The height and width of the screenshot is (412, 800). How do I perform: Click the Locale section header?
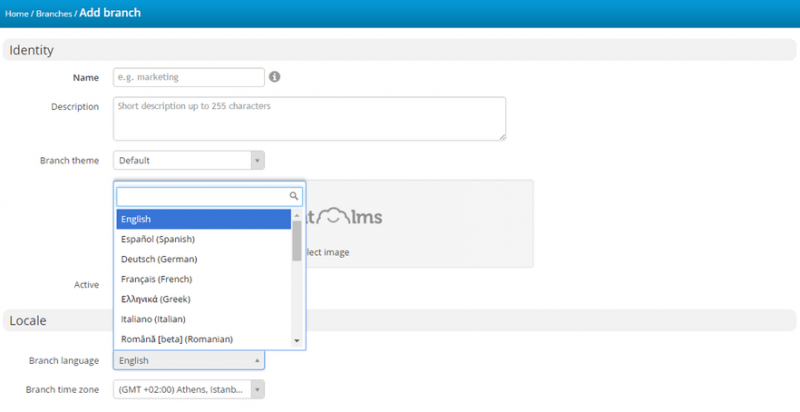pos(399,321)
